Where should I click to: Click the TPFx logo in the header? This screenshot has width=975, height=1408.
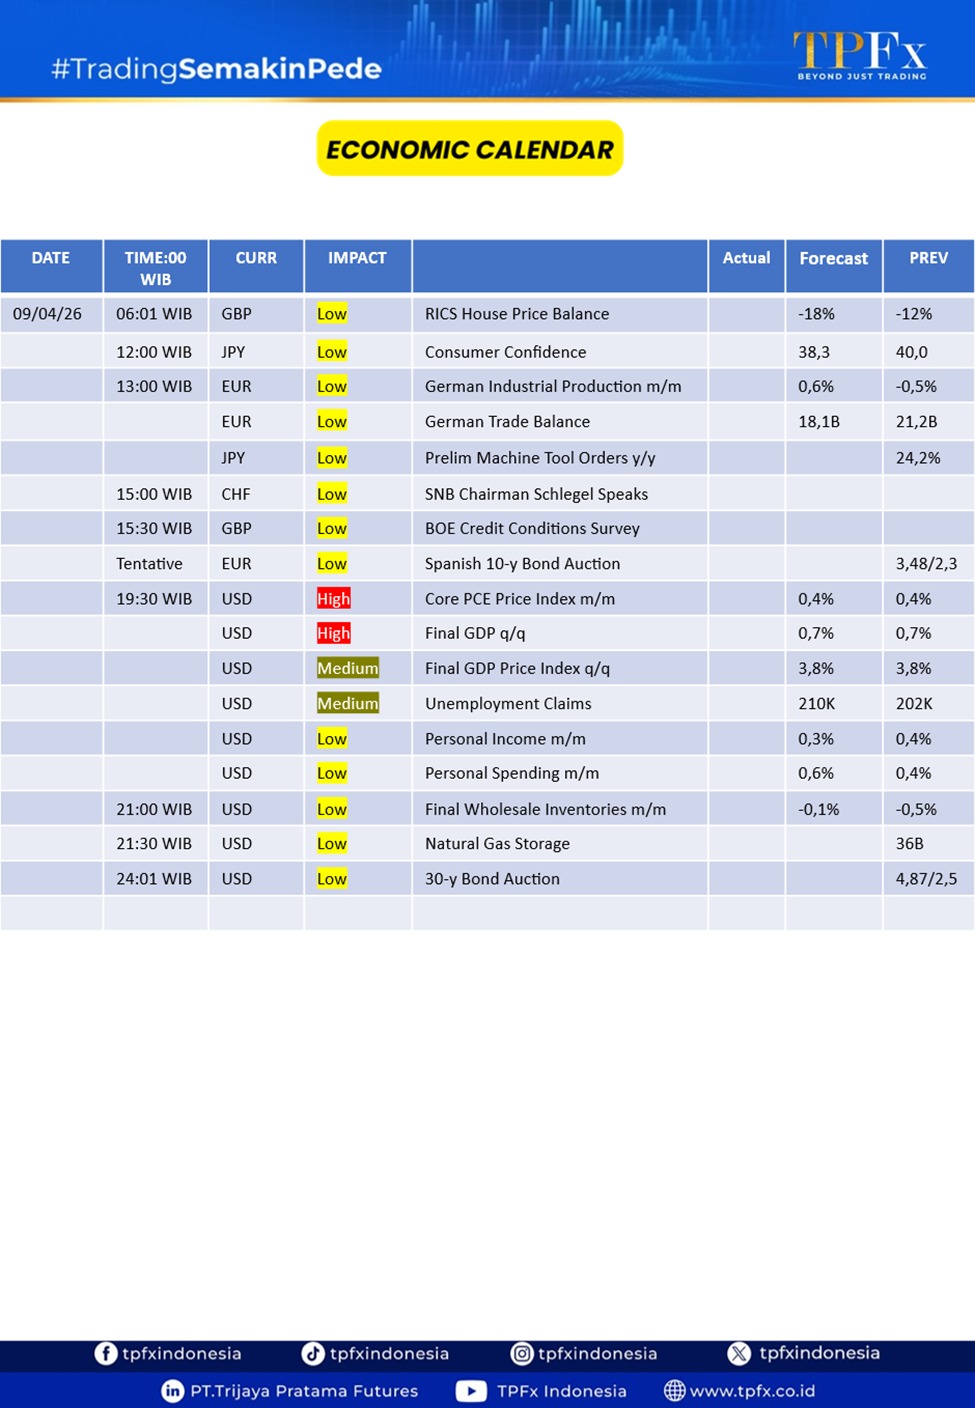pyautogui.click(x=860, y=54)
